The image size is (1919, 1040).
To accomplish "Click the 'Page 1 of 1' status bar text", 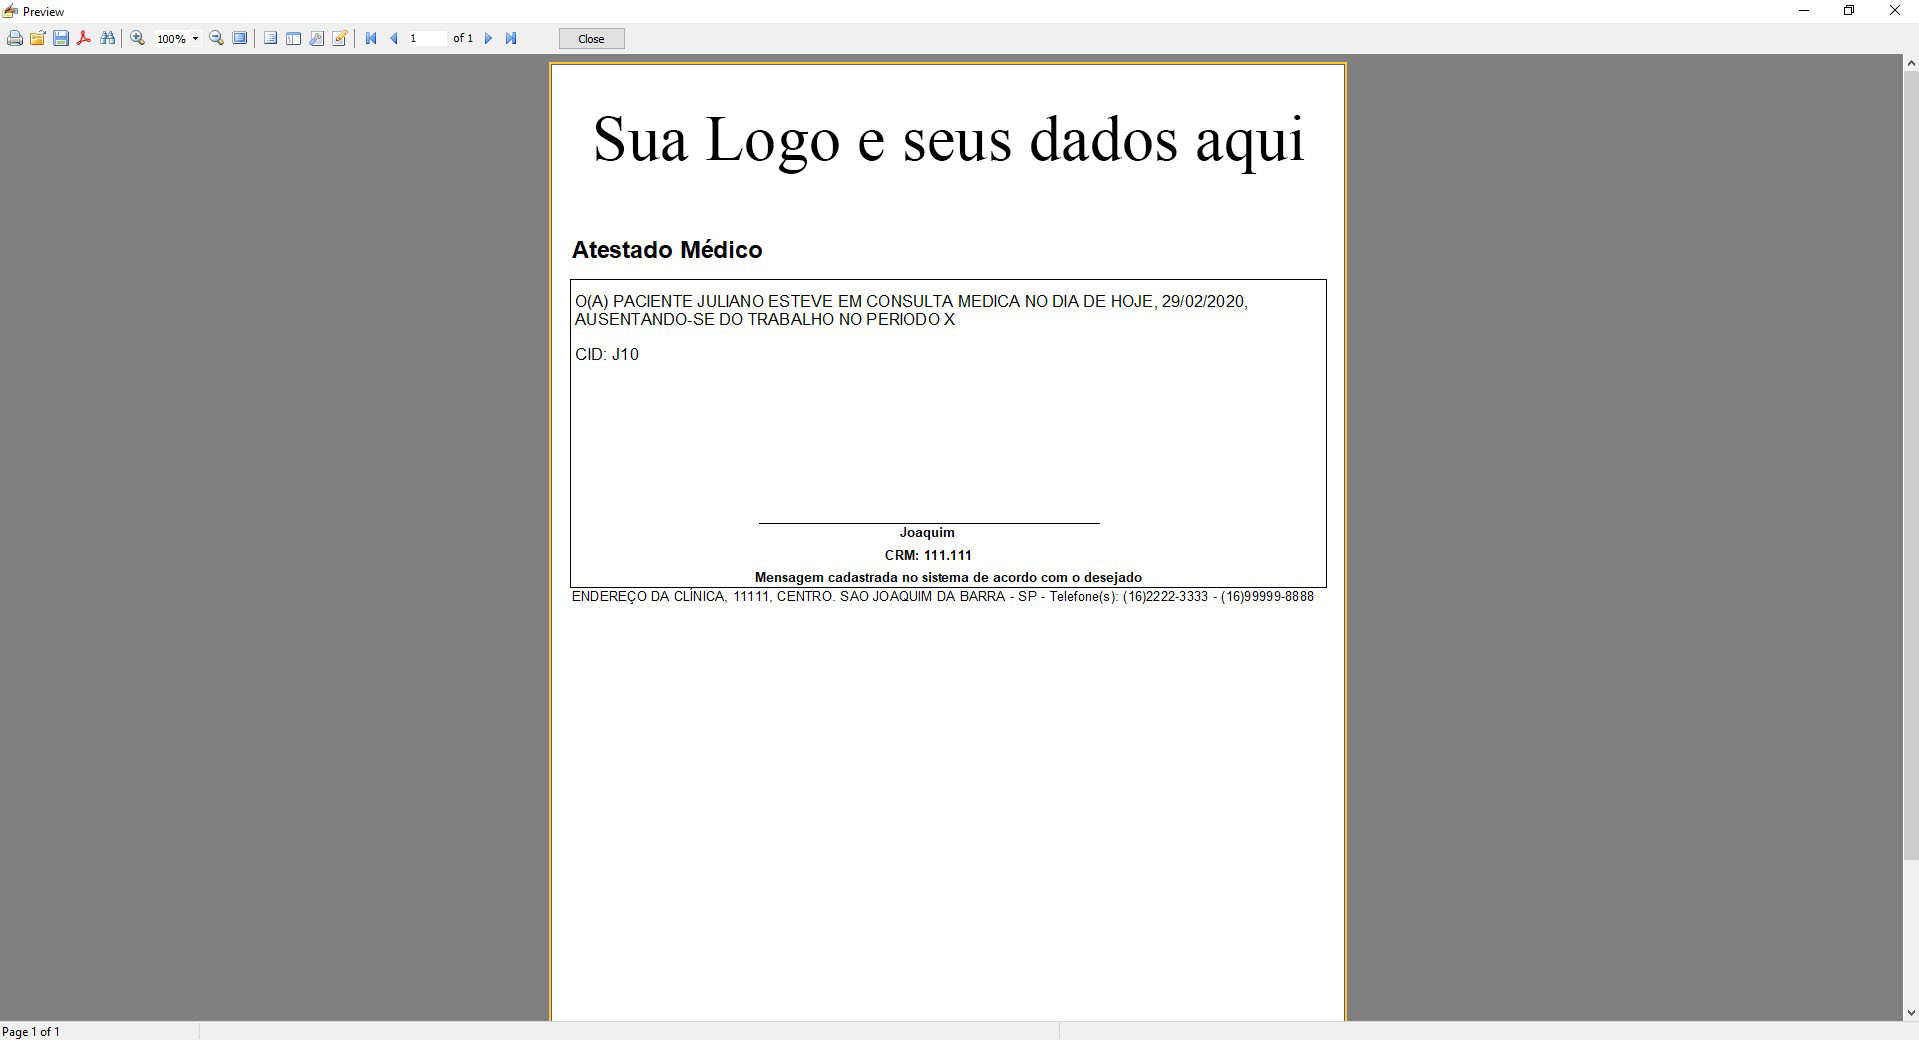I will pos(31,1031).
